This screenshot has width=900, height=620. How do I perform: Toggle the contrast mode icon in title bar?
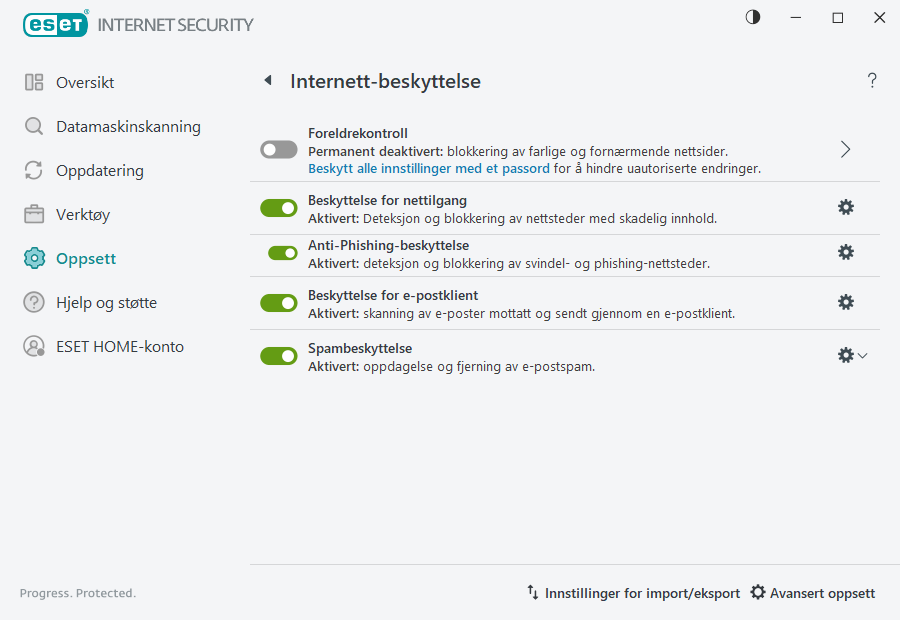coord(752,17)
